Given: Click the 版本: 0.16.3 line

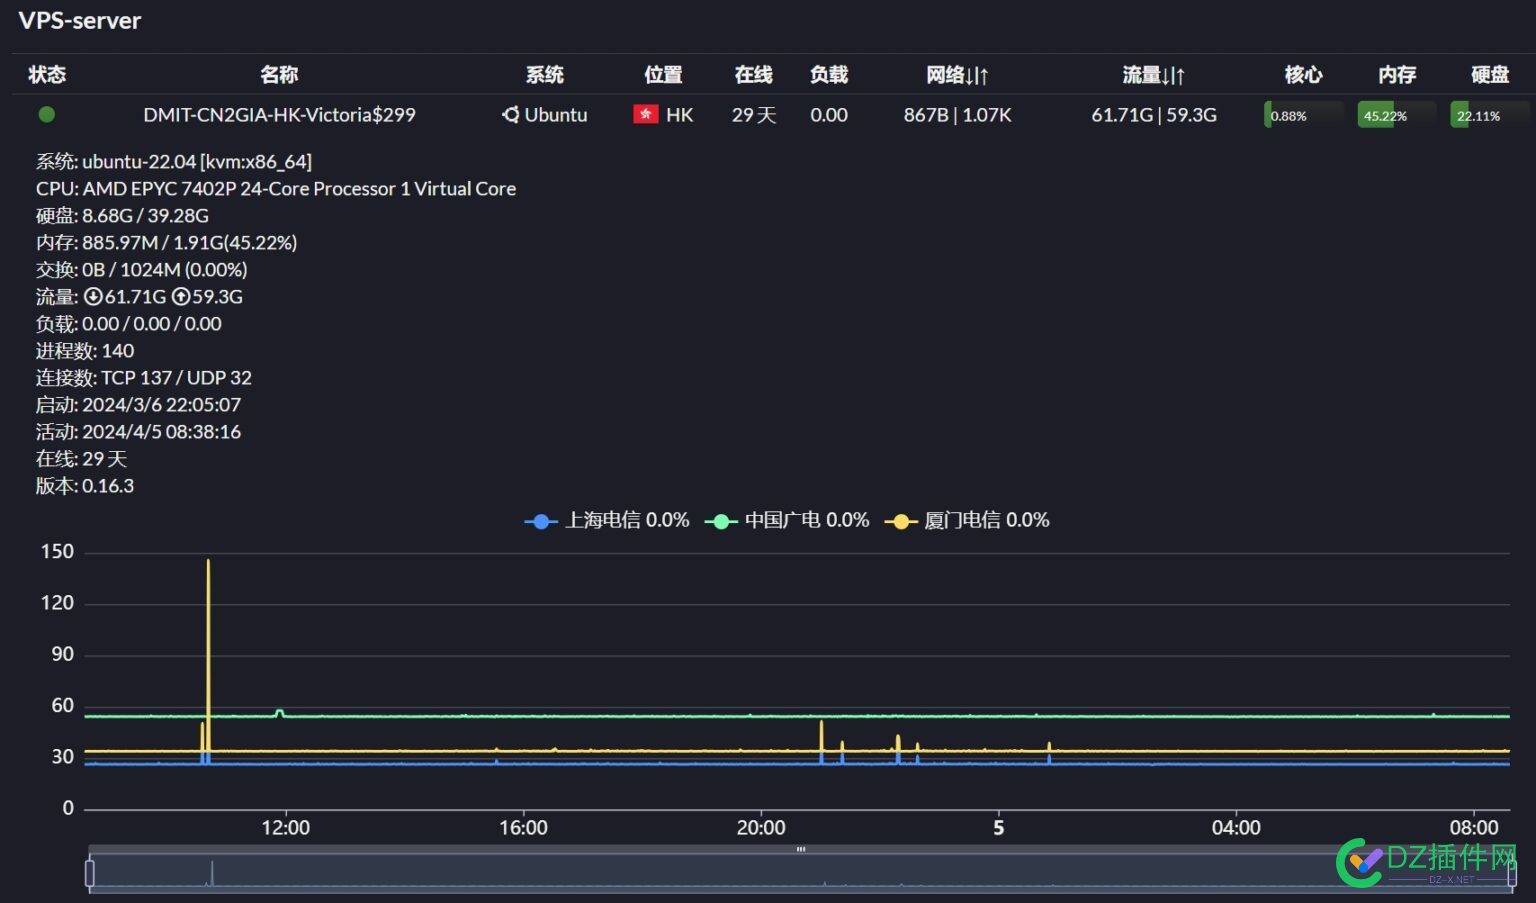Looking at the screenshot, I should pyautogui.click(x=85, y=485).
